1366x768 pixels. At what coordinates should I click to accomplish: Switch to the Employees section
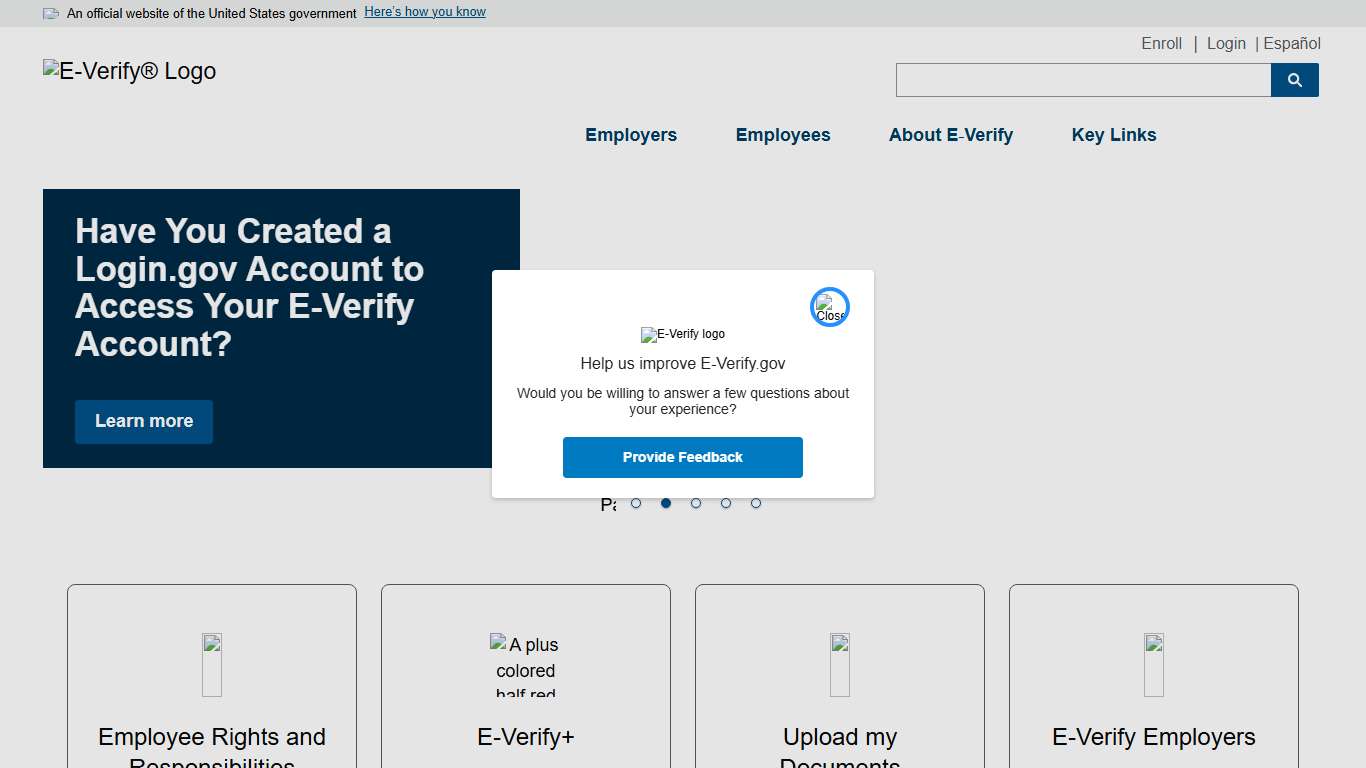(x=783, y=134)
